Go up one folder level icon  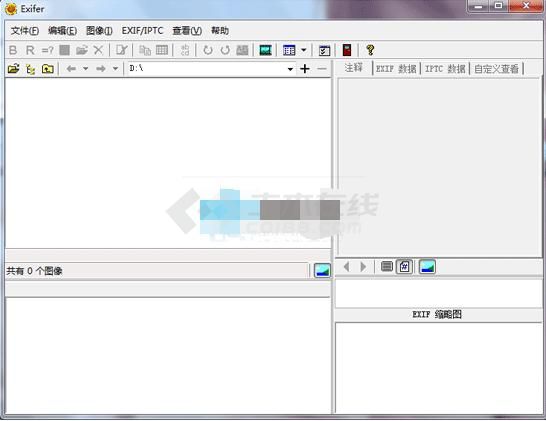point(48,69)
